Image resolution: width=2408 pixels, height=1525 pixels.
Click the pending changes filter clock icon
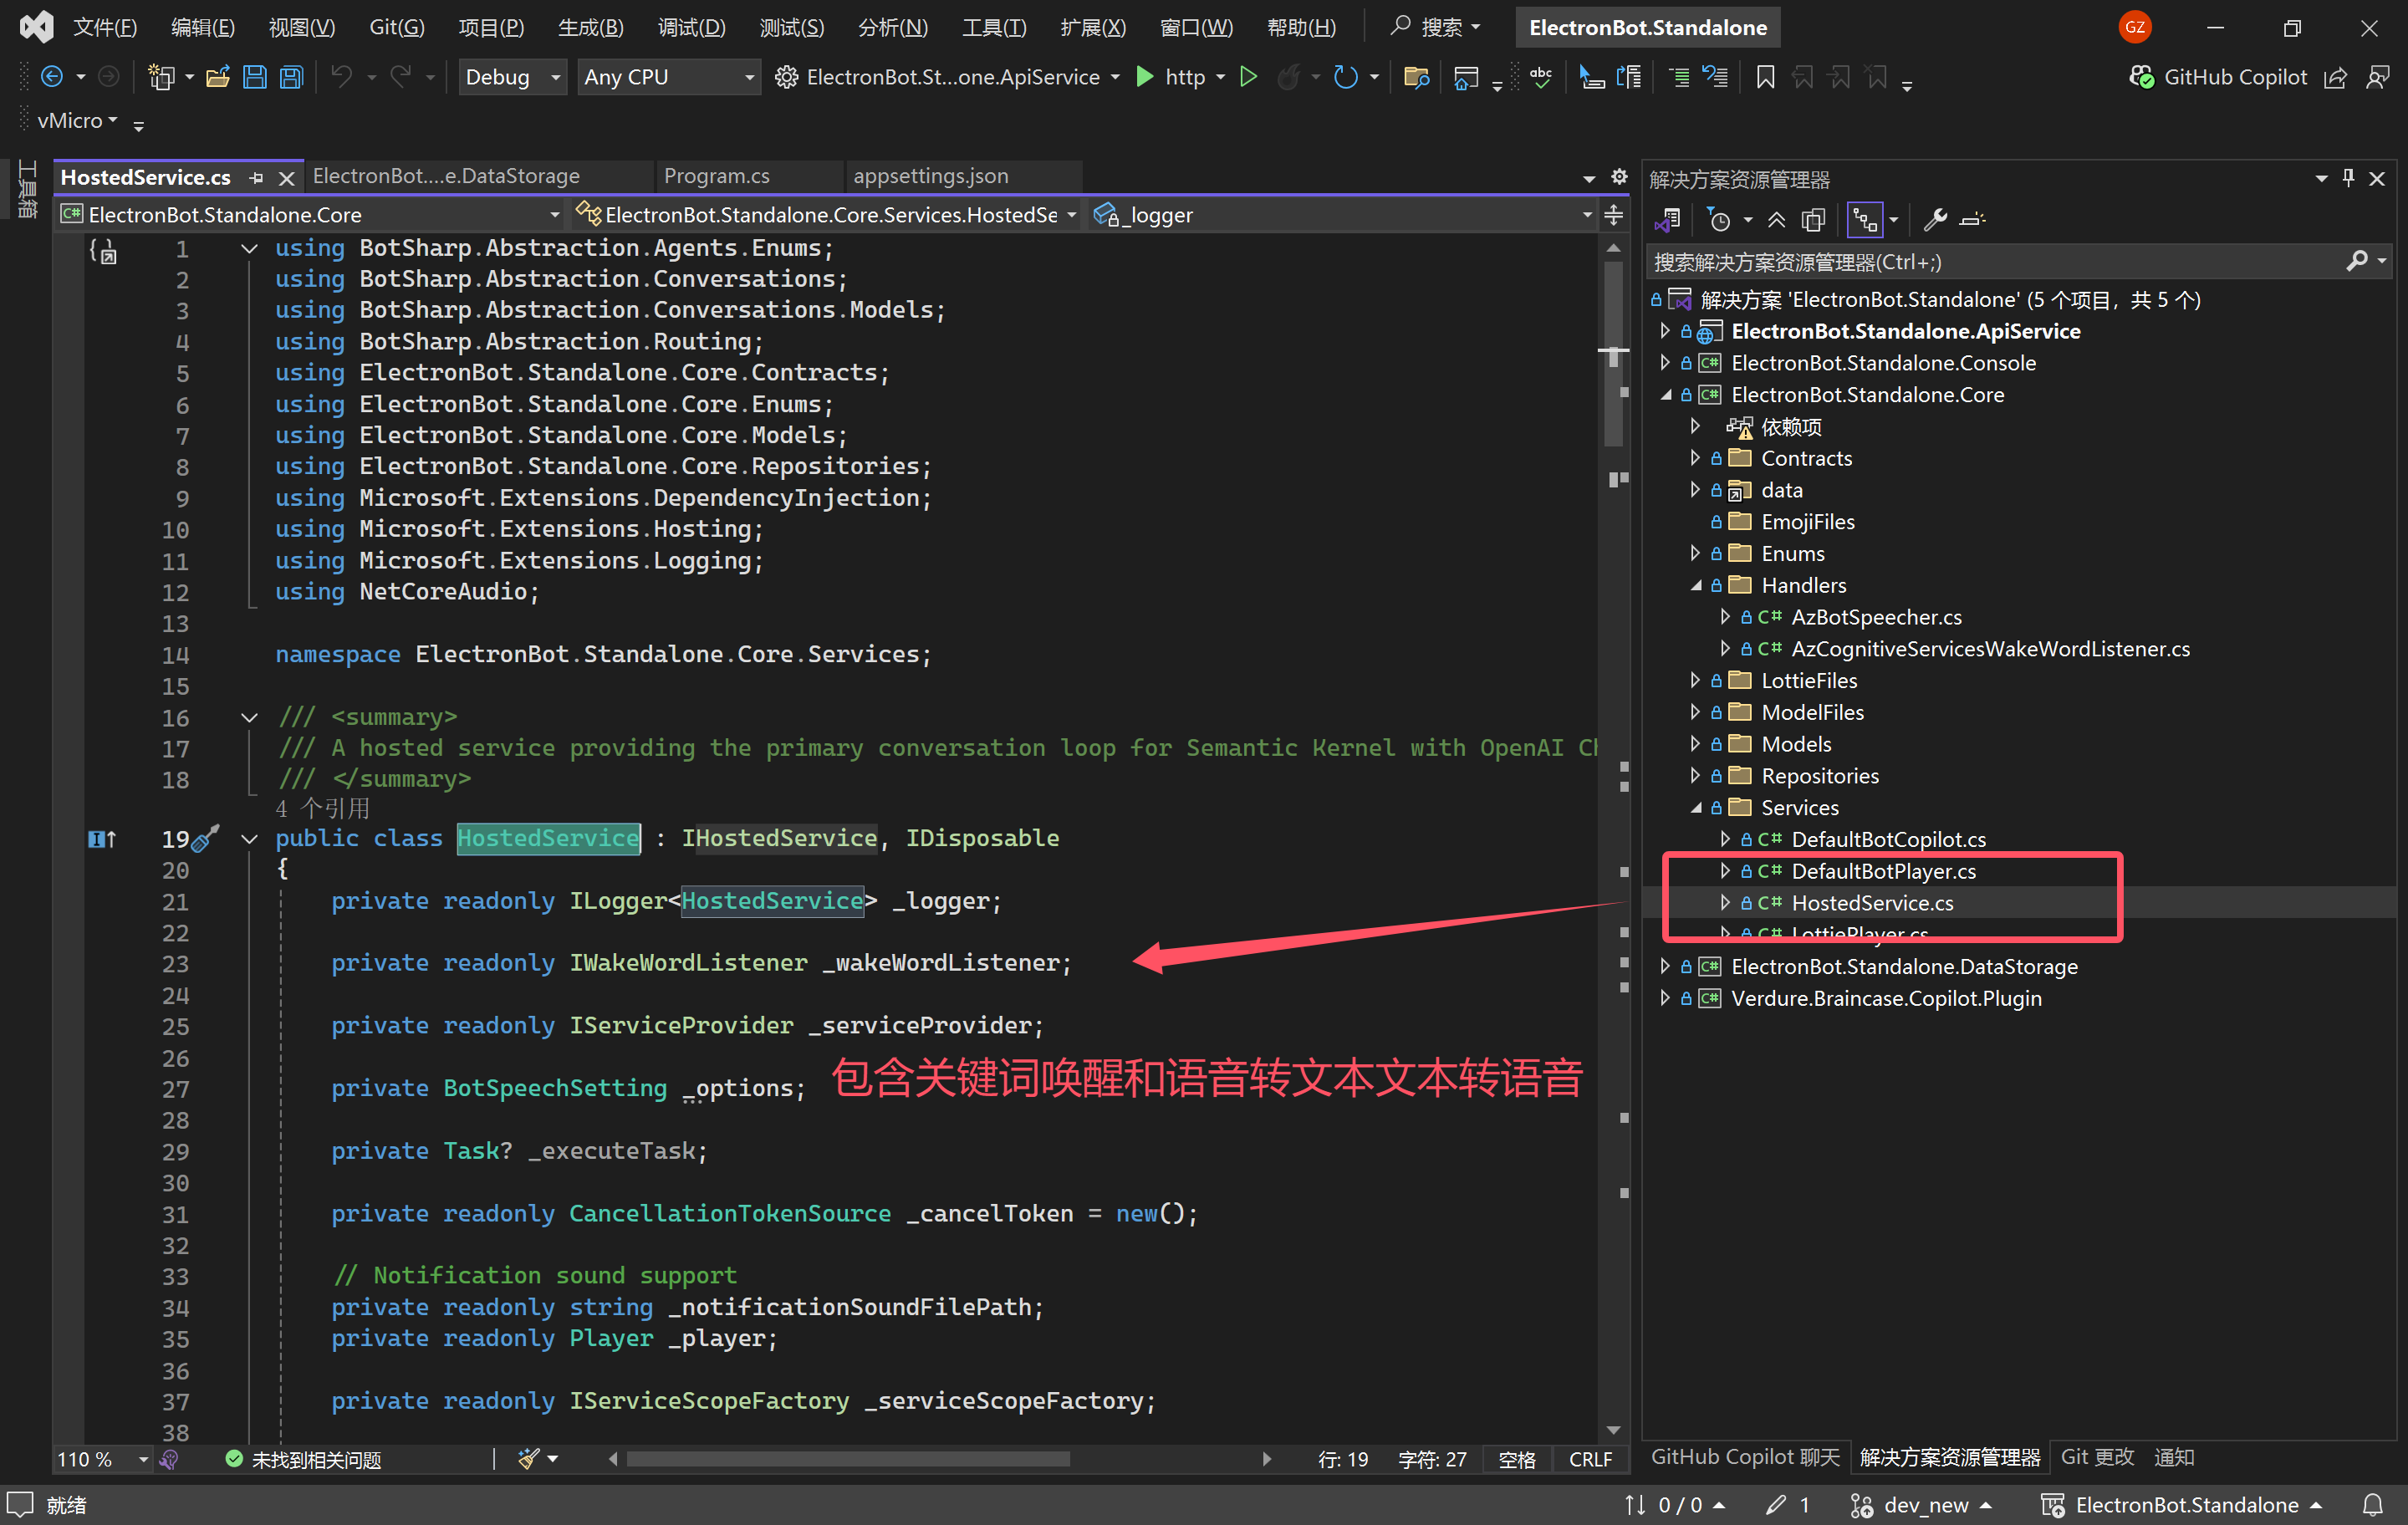pyautogui.click(x=1720, y=220)
